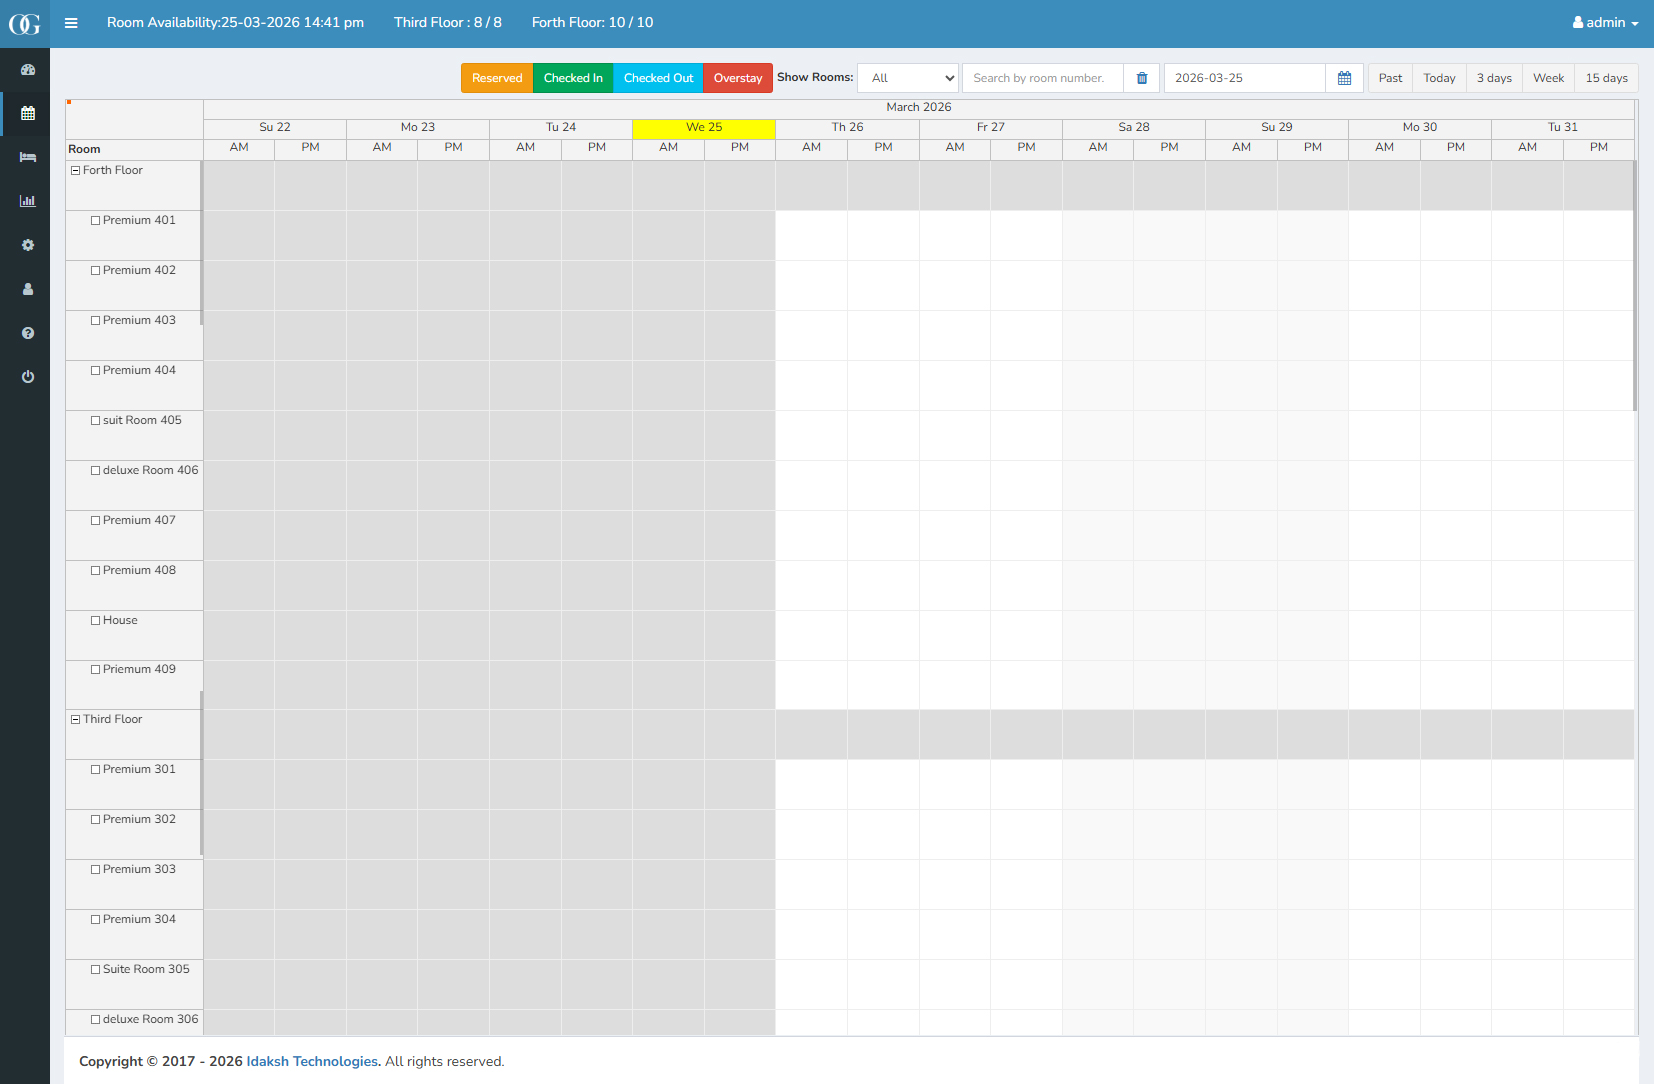The image size is (1654, 1084).
Task: Click the dashboard icon in the sidebar
Action: 28,70
